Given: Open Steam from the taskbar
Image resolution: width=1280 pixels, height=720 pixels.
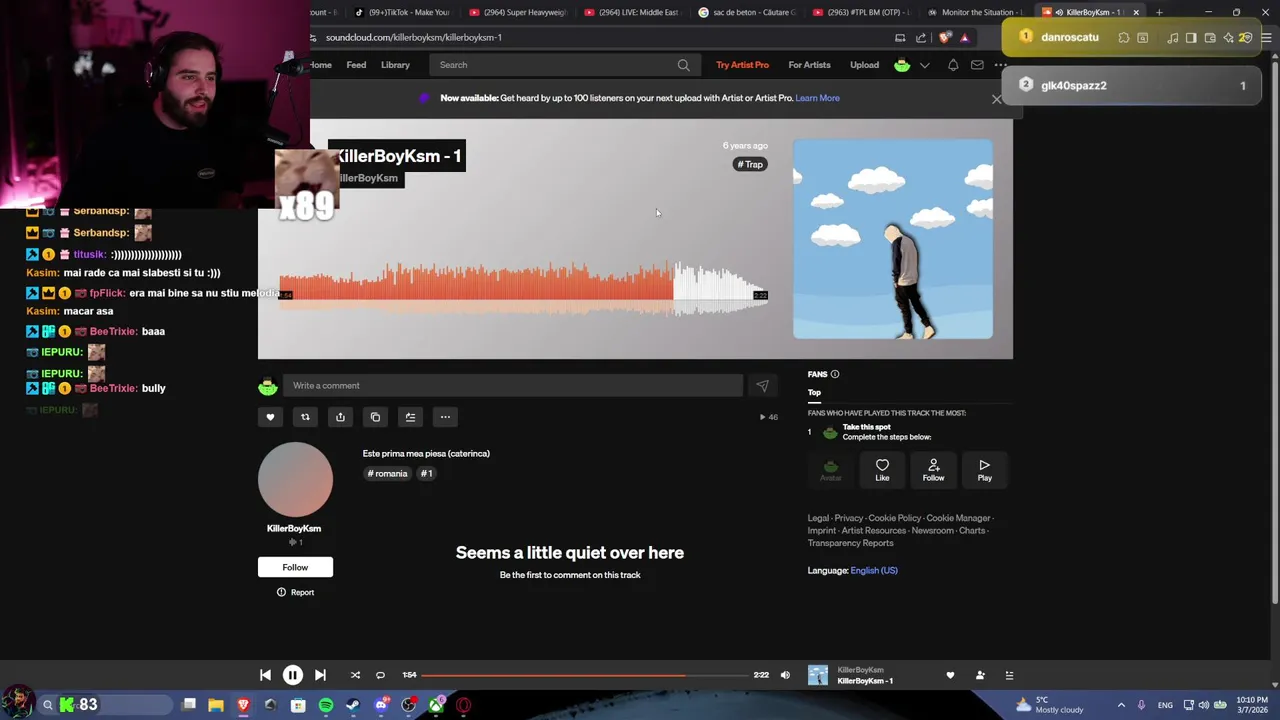Looking at the screenshot, I should point(353,705).
